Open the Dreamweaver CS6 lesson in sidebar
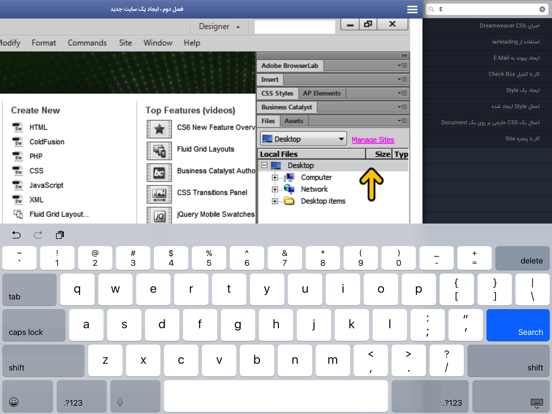This screenshot has width=552, height=414. tap(488, 26)
